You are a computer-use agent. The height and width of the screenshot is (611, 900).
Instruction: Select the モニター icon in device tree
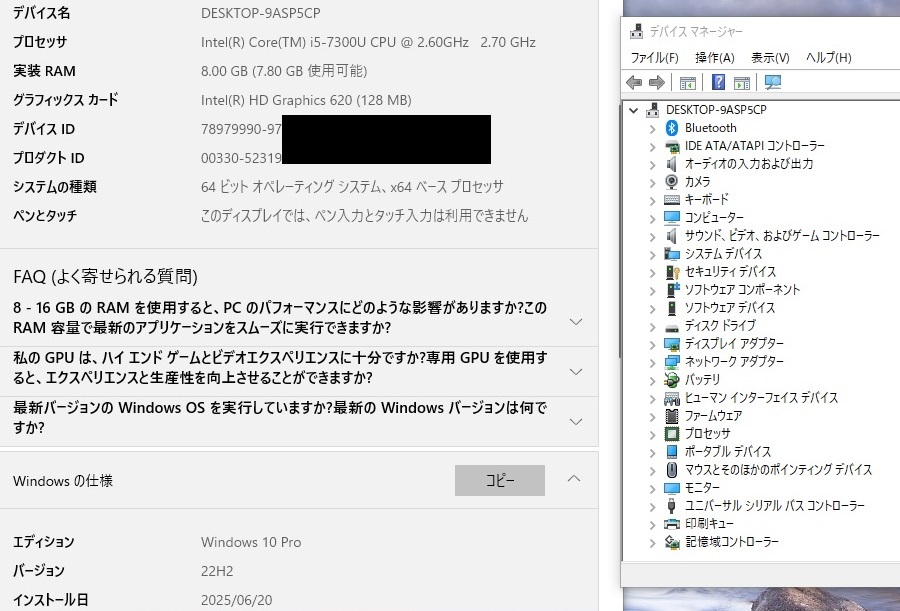click(x=672, y=488)
